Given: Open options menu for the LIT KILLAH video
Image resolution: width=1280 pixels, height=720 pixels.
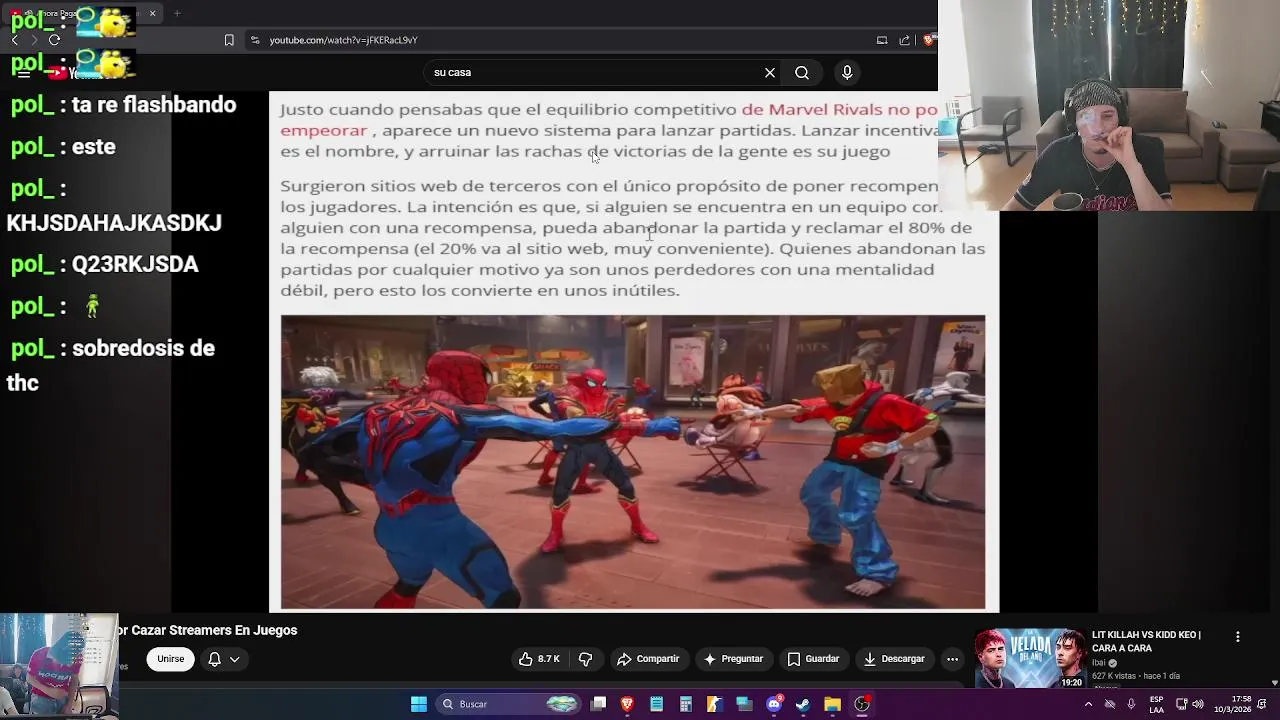Looking at the screenshot, I should (x=1238, y=637).
